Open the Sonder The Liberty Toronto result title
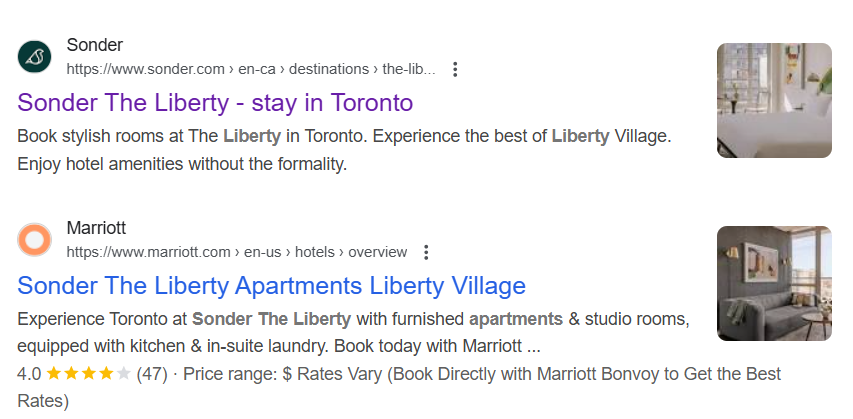 pyautogui.click(x=215, y=102)
